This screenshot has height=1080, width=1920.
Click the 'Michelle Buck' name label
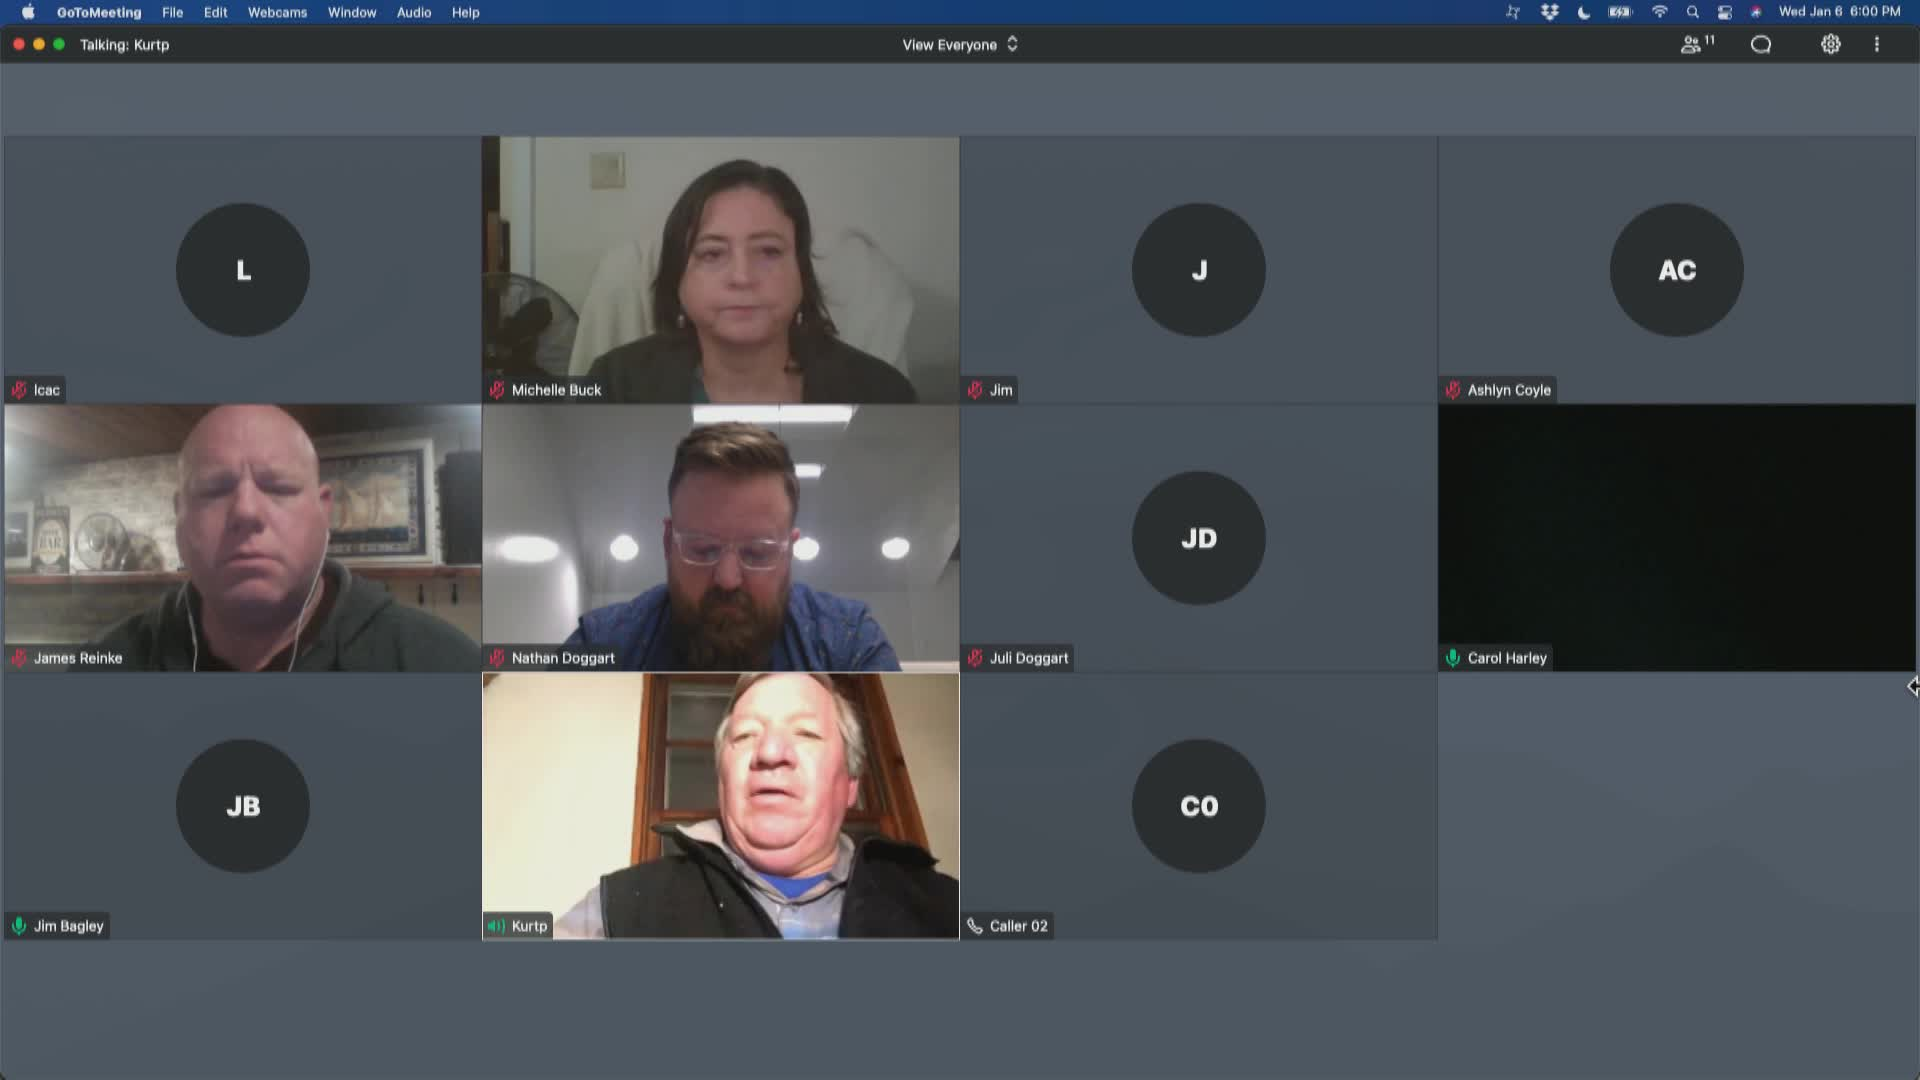556,390
